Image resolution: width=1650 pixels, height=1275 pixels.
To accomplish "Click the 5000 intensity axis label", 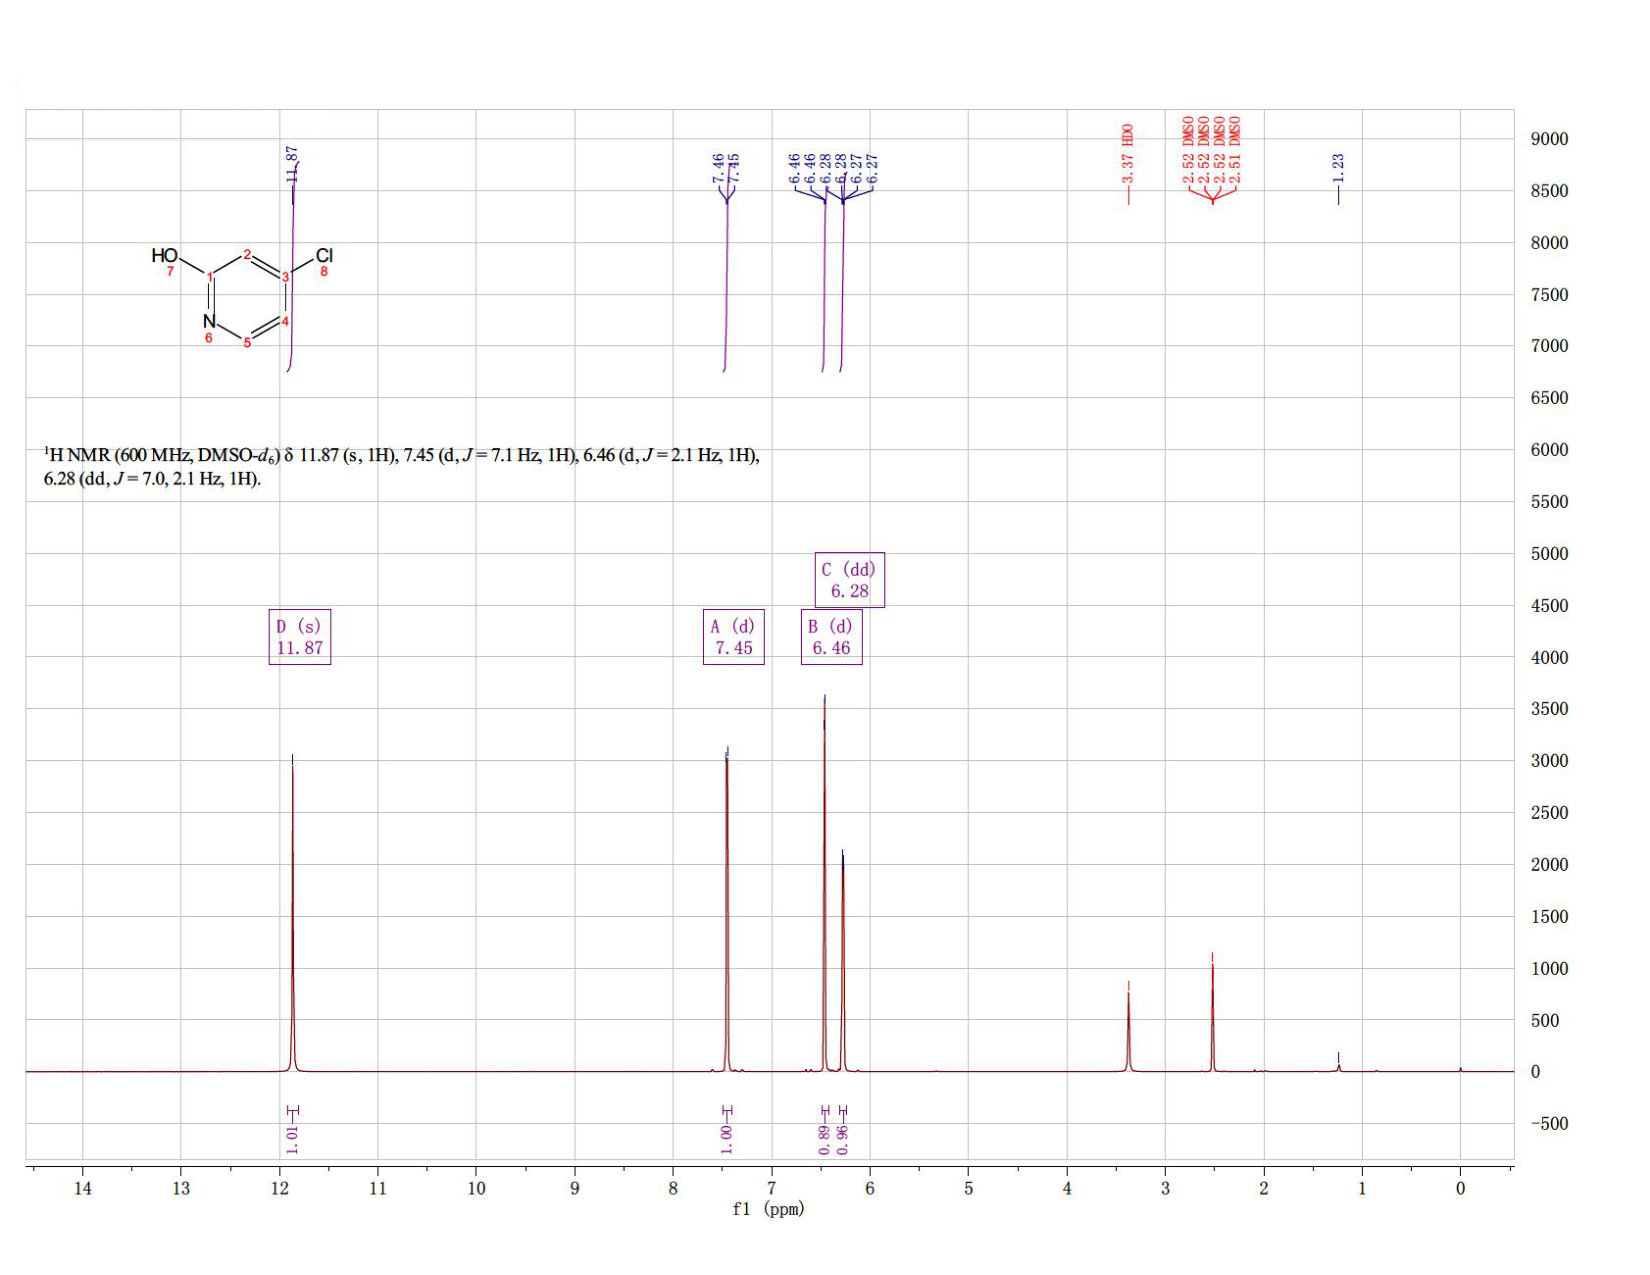I will coord(1549,554).
